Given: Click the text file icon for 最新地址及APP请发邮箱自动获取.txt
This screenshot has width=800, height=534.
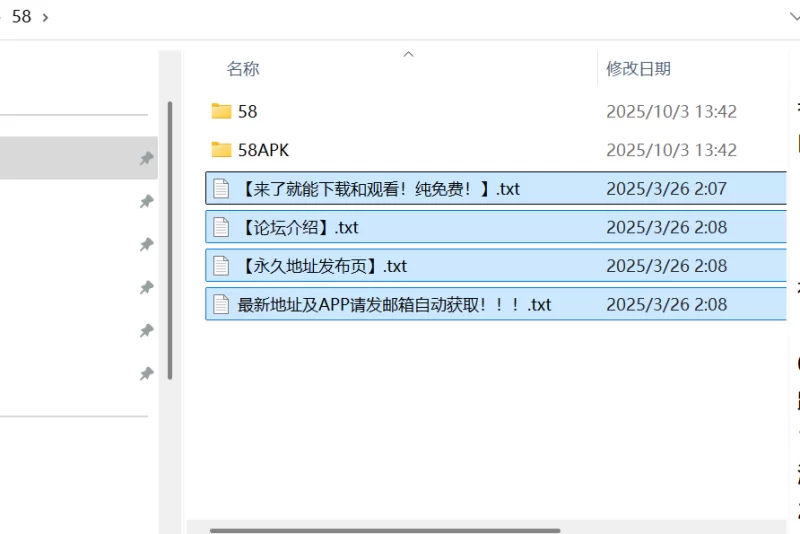Looking at the screenshot, I should pos(221,304).
